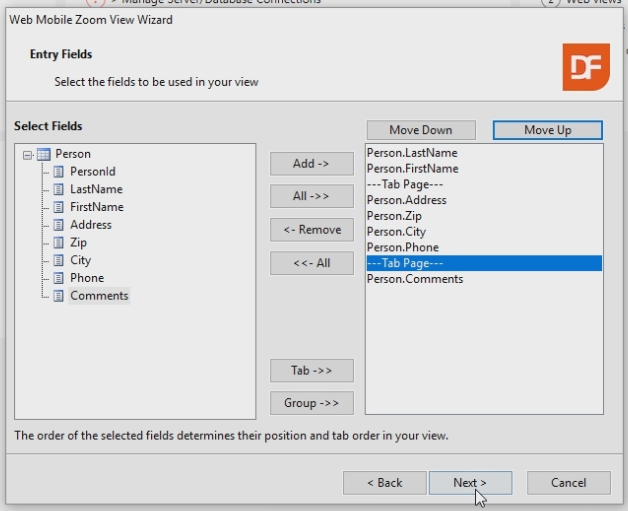Click the Zip field icon in tree
This screenshot has height=511, width=628.
pyautogui.click(x=58, y=243)
